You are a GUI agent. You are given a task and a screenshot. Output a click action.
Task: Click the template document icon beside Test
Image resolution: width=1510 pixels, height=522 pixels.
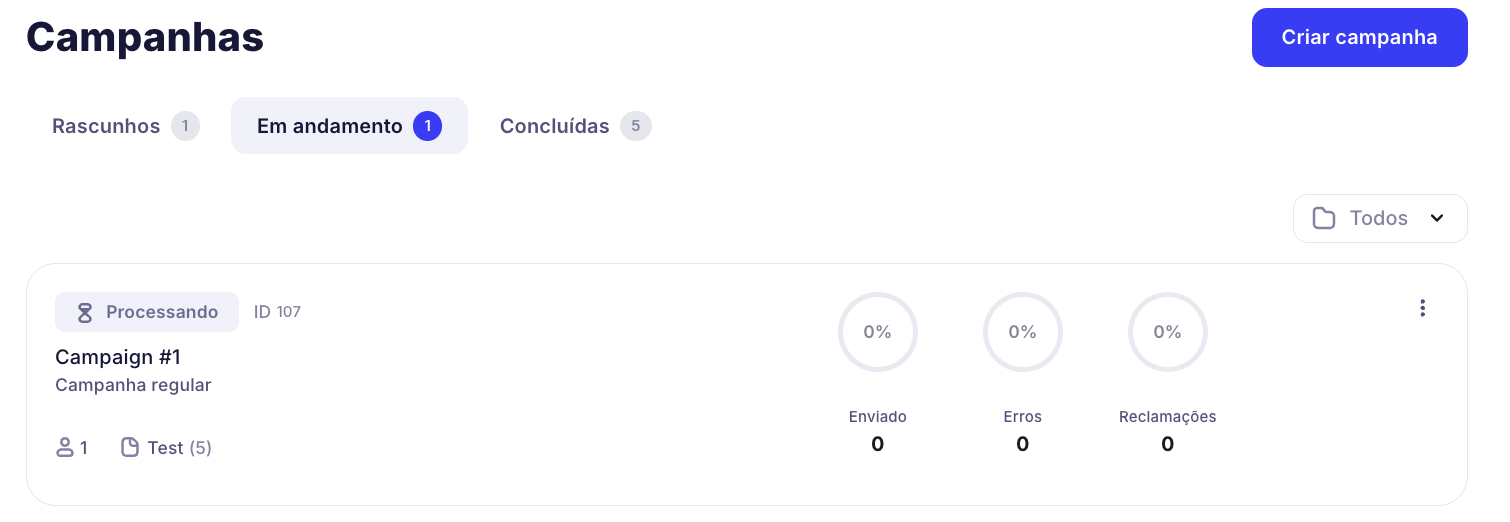tap(130, 448)
